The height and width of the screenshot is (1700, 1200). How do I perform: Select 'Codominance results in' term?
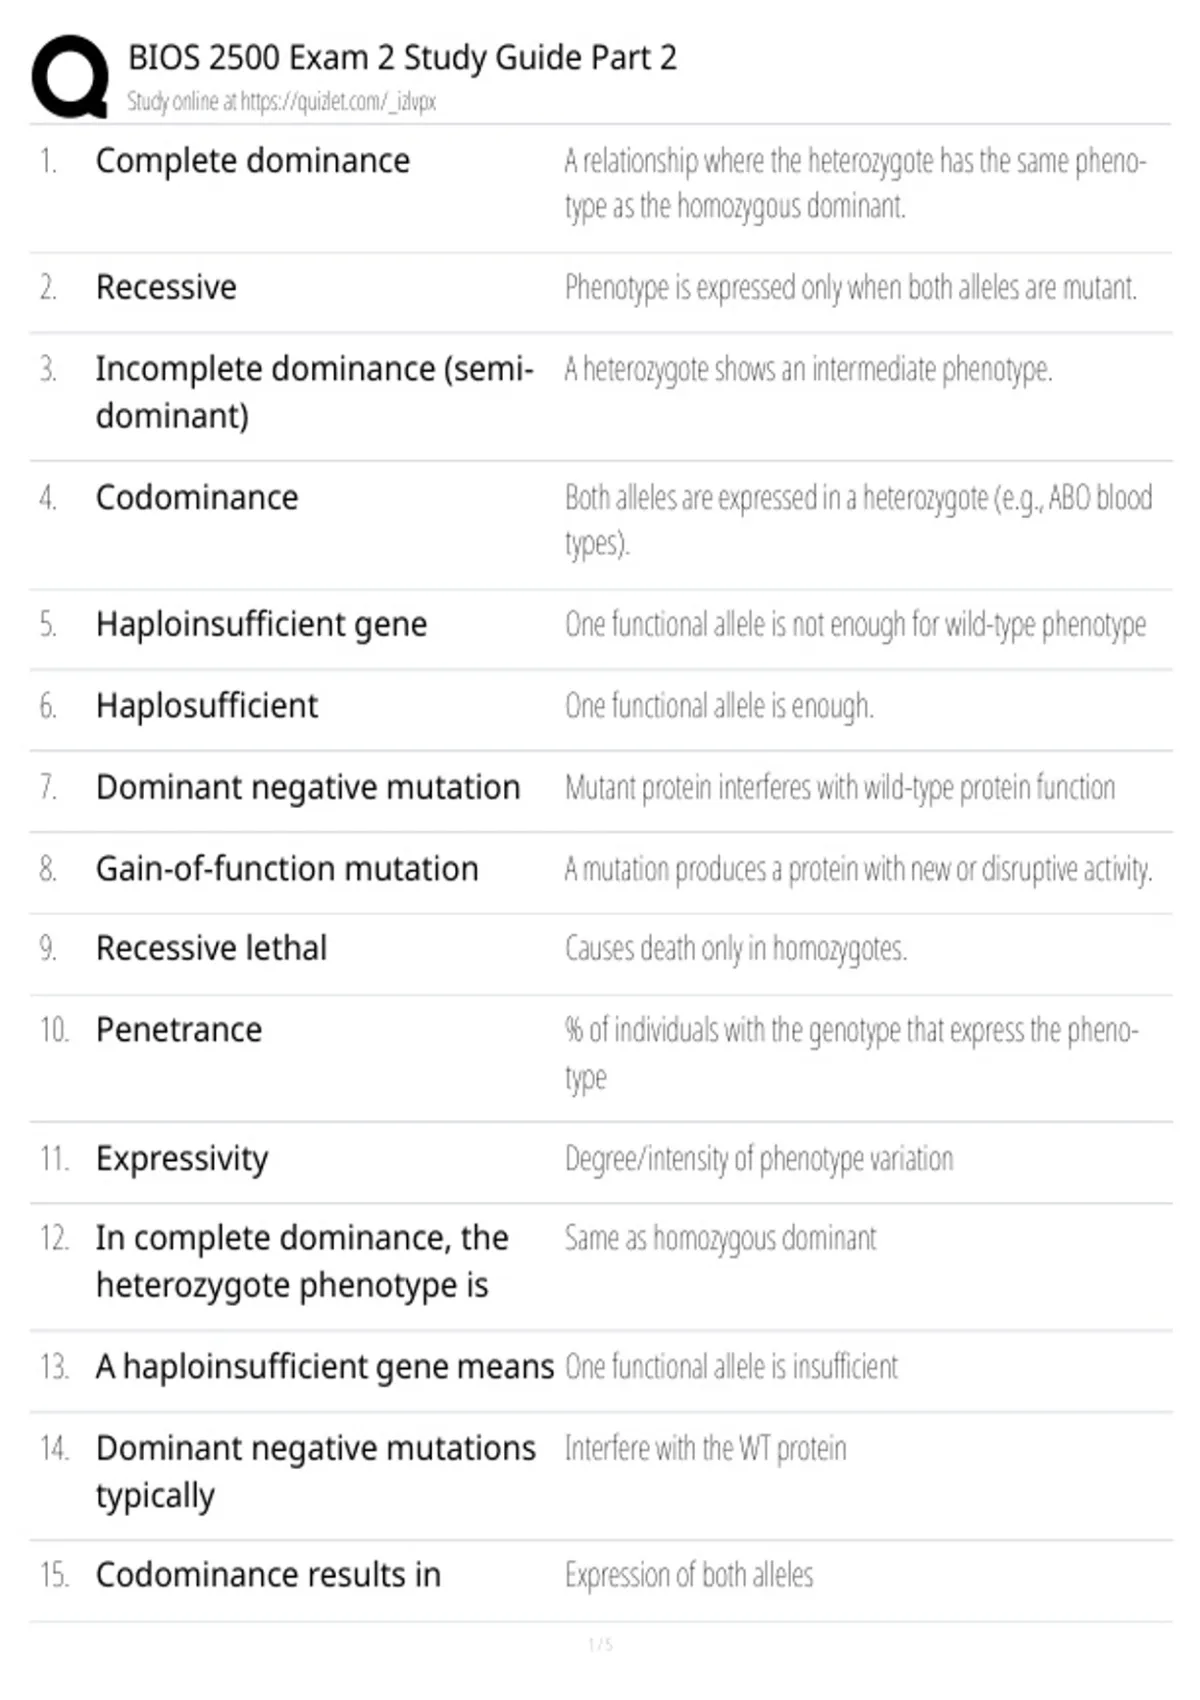pos(268,1575)
